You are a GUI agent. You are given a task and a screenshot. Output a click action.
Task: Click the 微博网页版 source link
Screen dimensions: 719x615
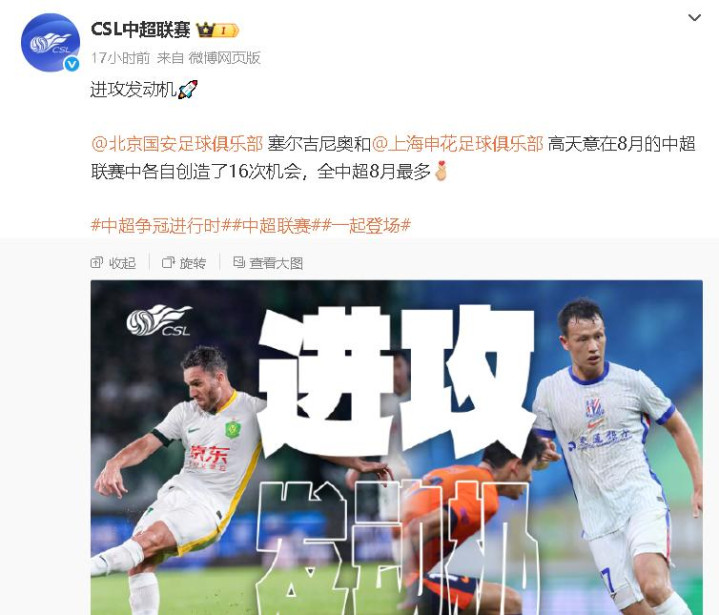[x=225, y=58]
